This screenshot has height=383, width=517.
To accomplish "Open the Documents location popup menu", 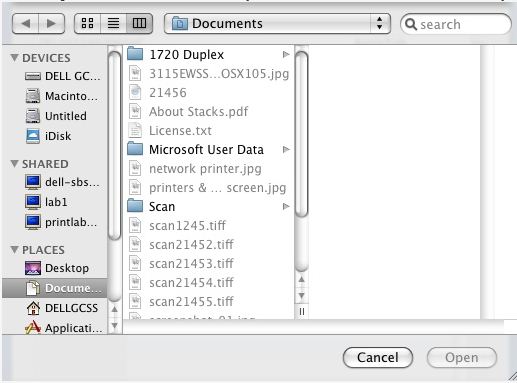I will click(x=277, y=24).
